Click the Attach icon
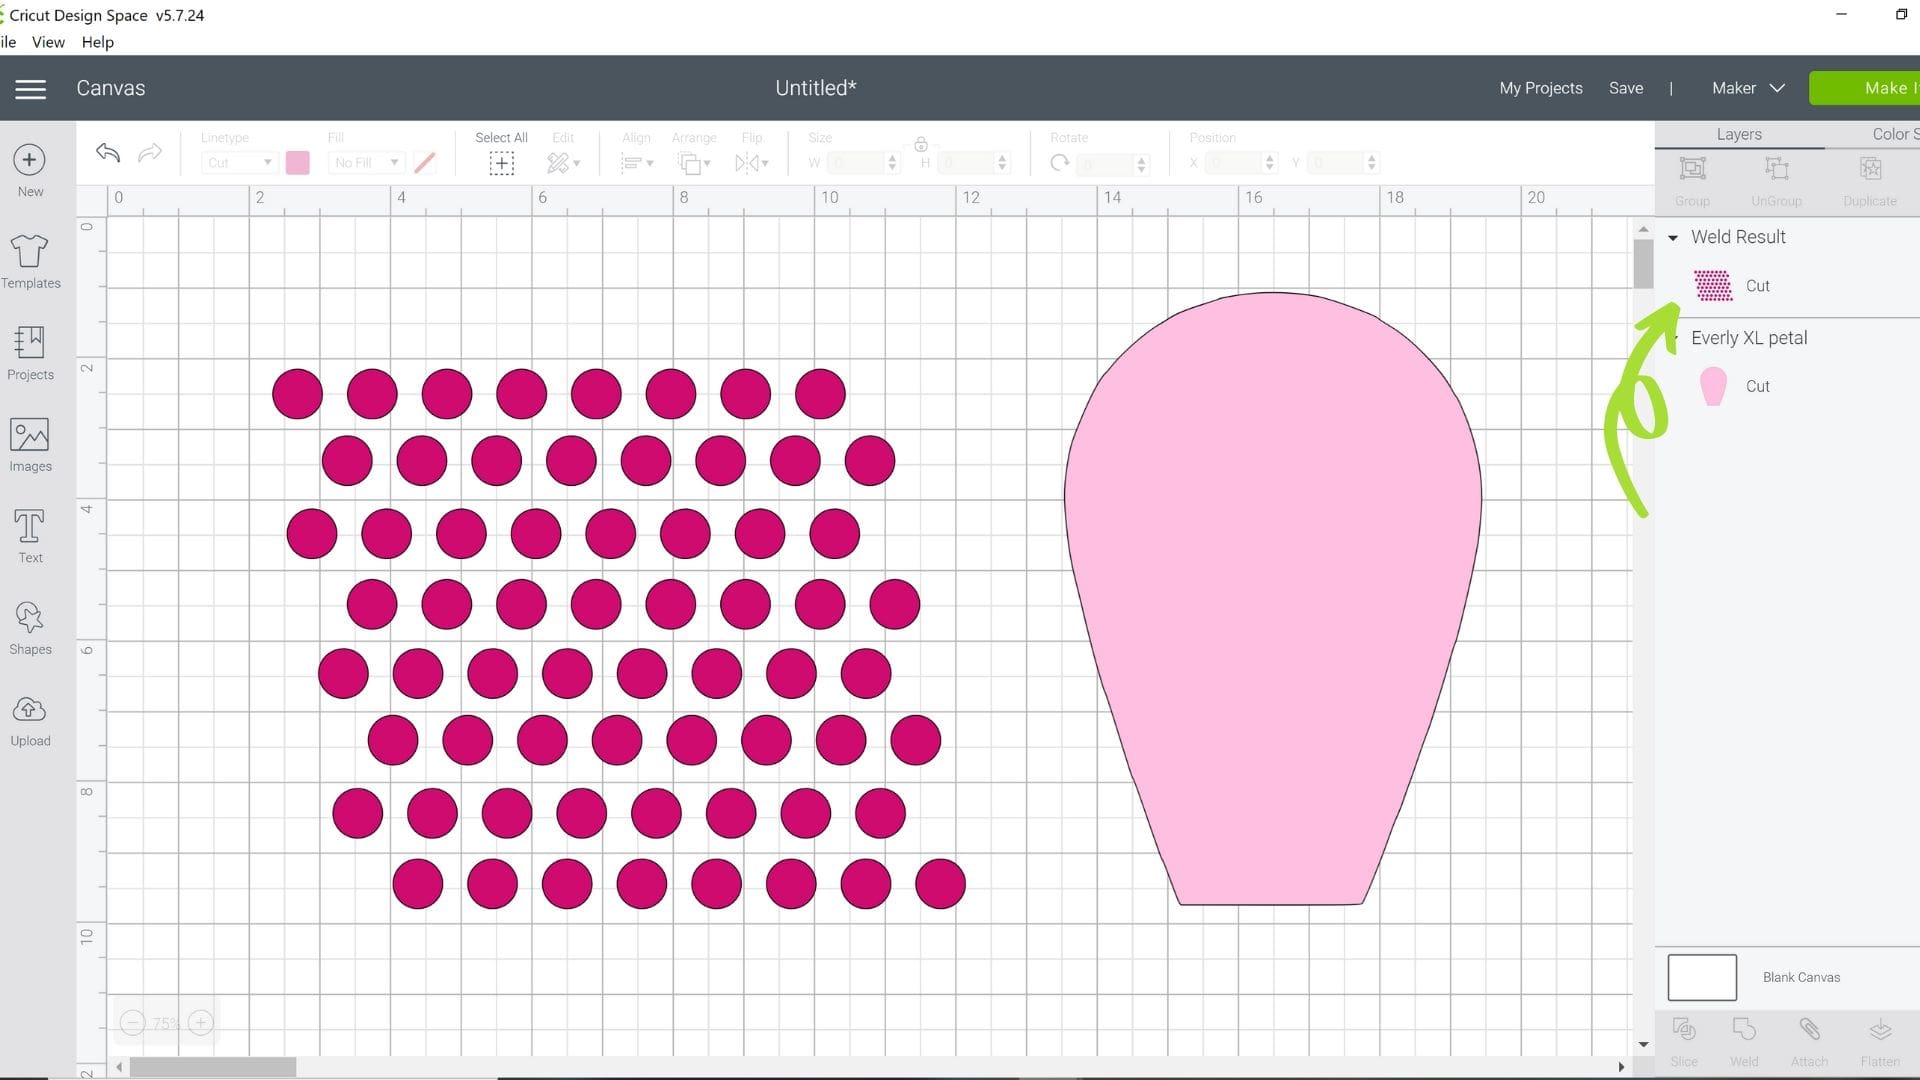Screen dimensions: 1920x1080 click(1809, 1037)
